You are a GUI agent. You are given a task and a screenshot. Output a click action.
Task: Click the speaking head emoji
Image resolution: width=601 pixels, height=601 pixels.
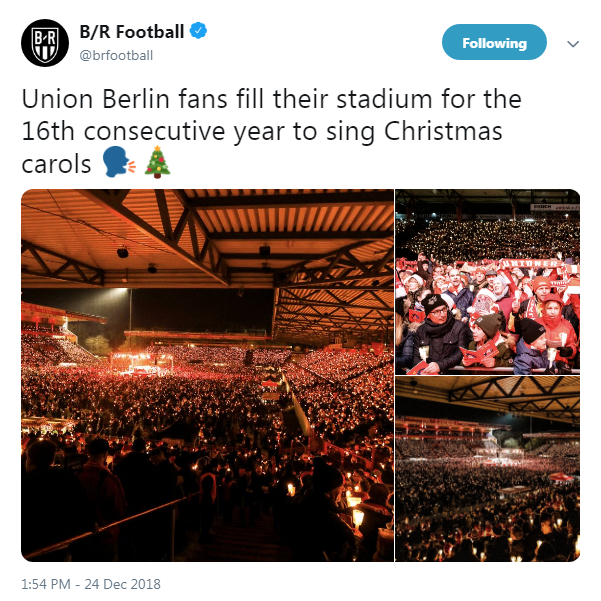pyautogui.click(x=117, y=163)
